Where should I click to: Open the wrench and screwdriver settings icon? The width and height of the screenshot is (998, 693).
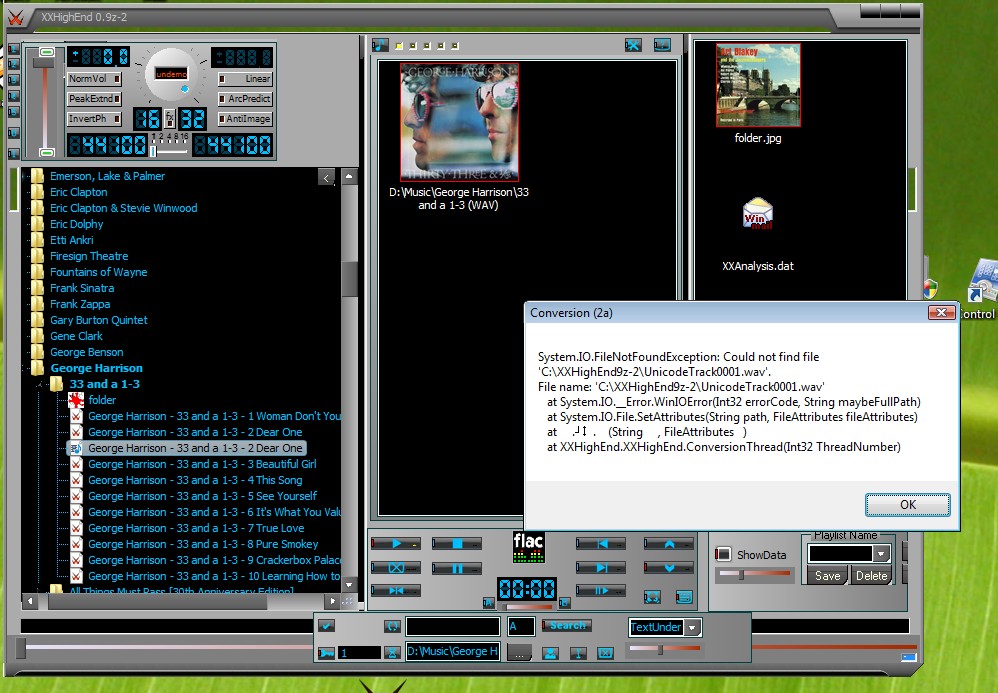(x=633, y=45)
